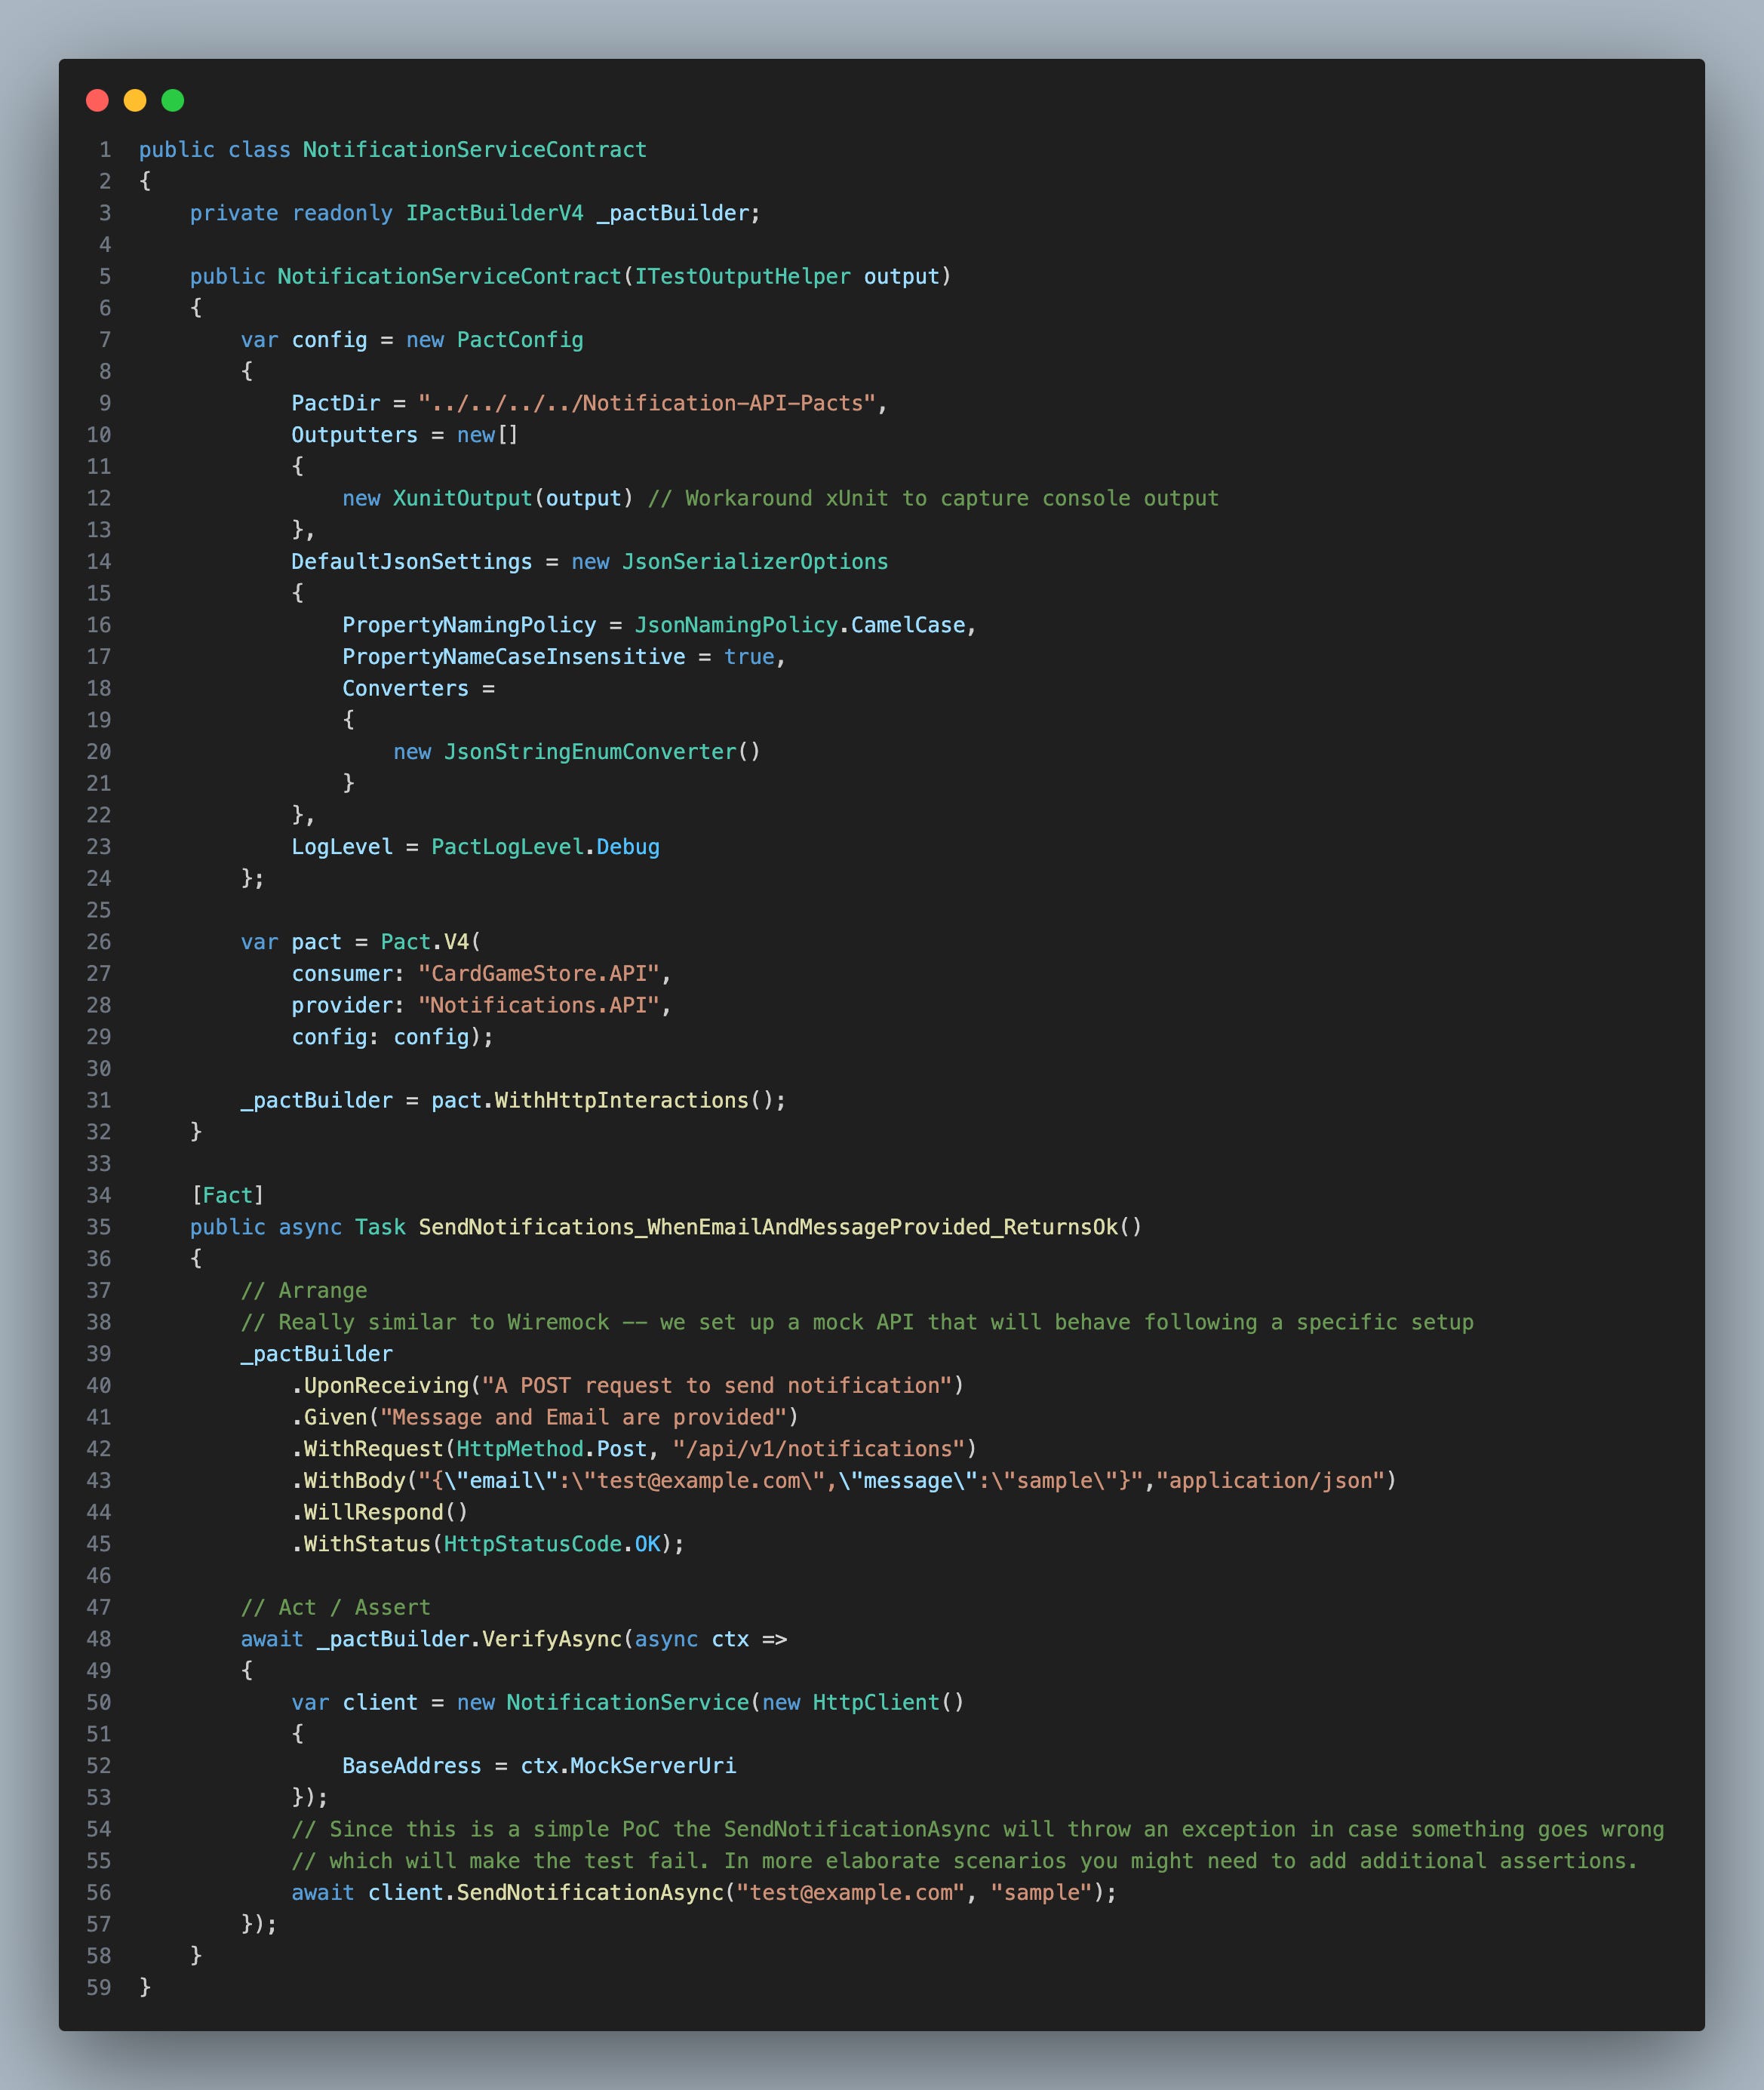The width and height of the screenshot is (1764, 2090).
Task: Click the [Fact] attribute
Action: [x=227, y=1196]
